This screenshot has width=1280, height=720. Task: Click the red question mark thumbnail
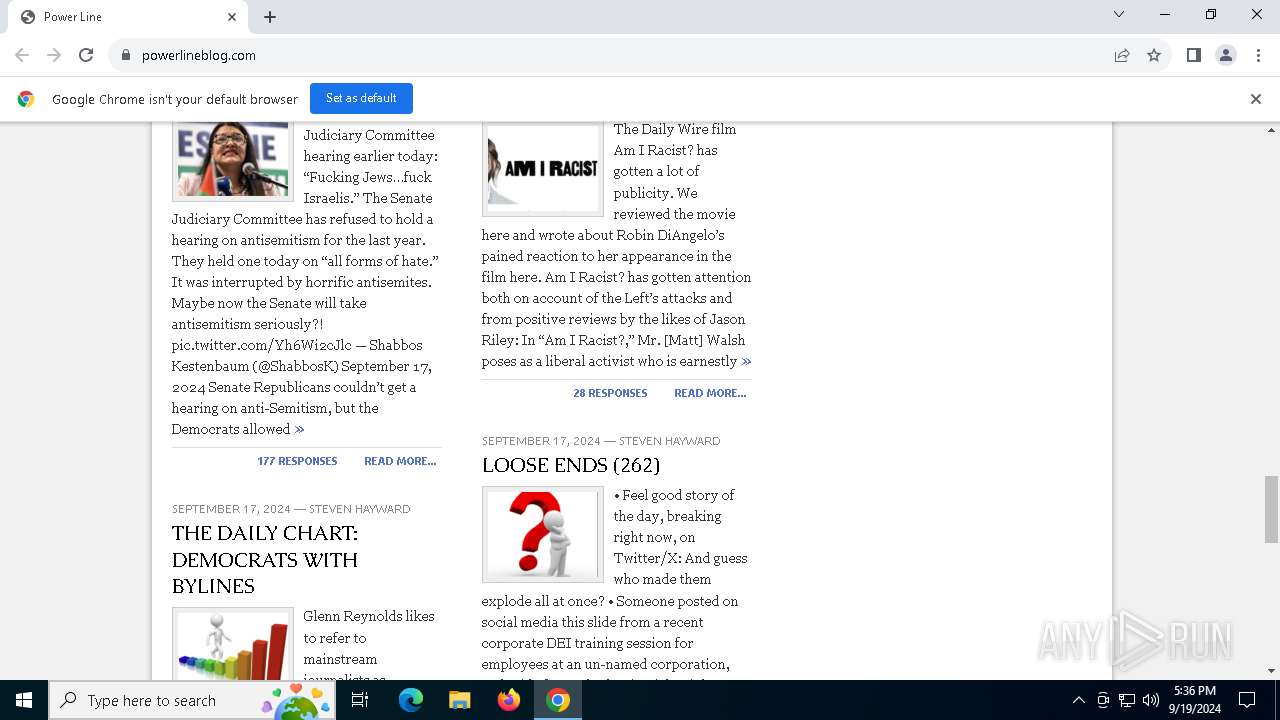pyautogui.click(x=543, y=535)
